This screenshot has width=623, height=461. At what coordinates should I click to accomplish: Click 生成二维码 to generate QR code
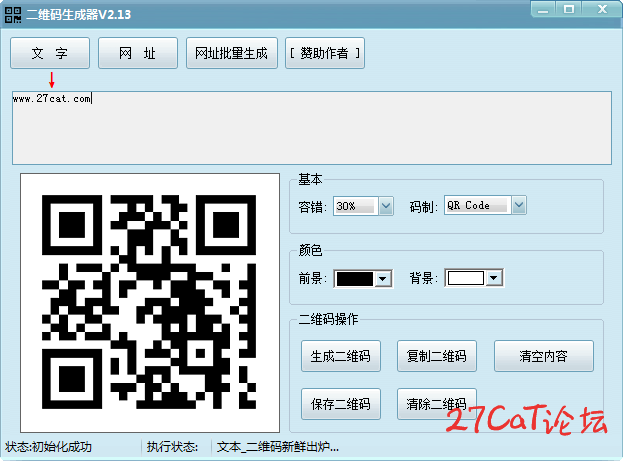(341, 356)
